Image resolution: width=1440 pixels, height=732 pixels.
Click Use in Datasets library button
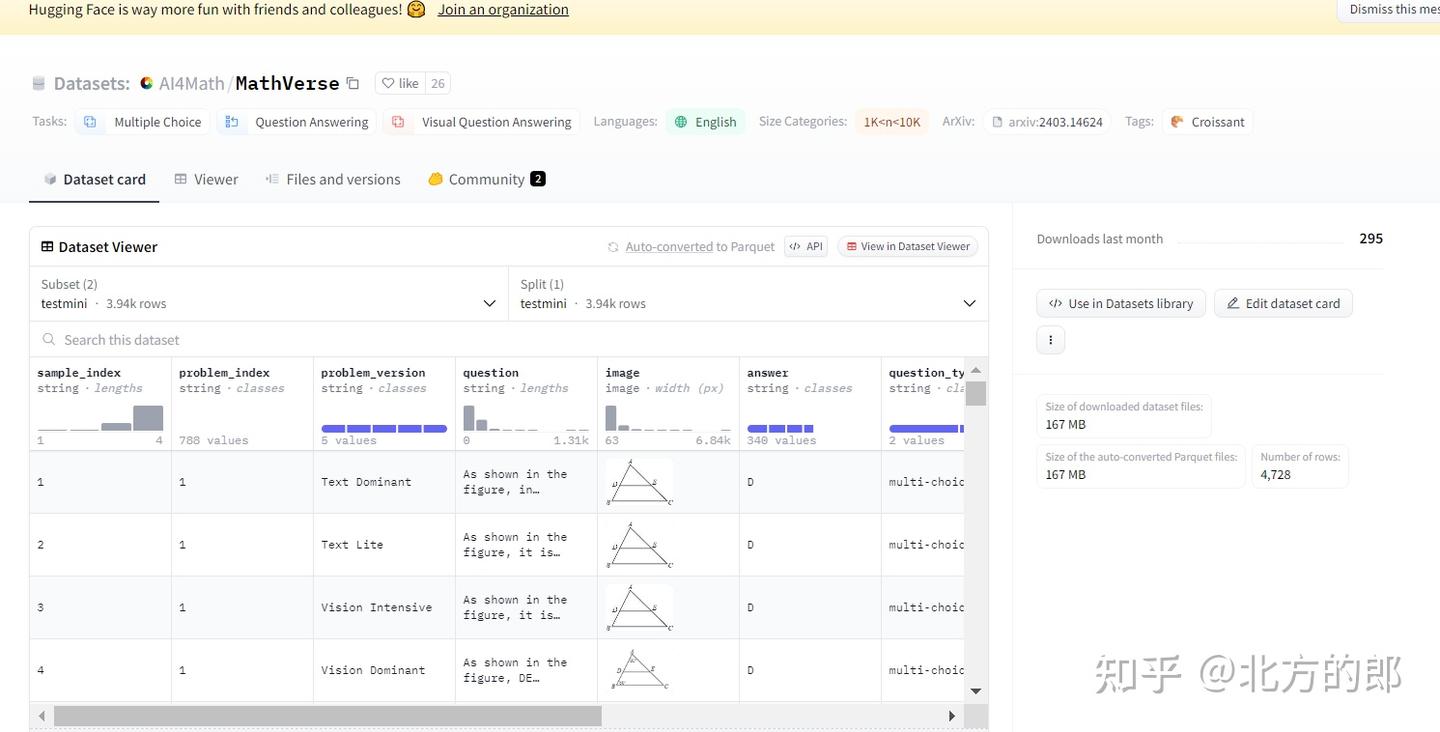point(1120,304)
